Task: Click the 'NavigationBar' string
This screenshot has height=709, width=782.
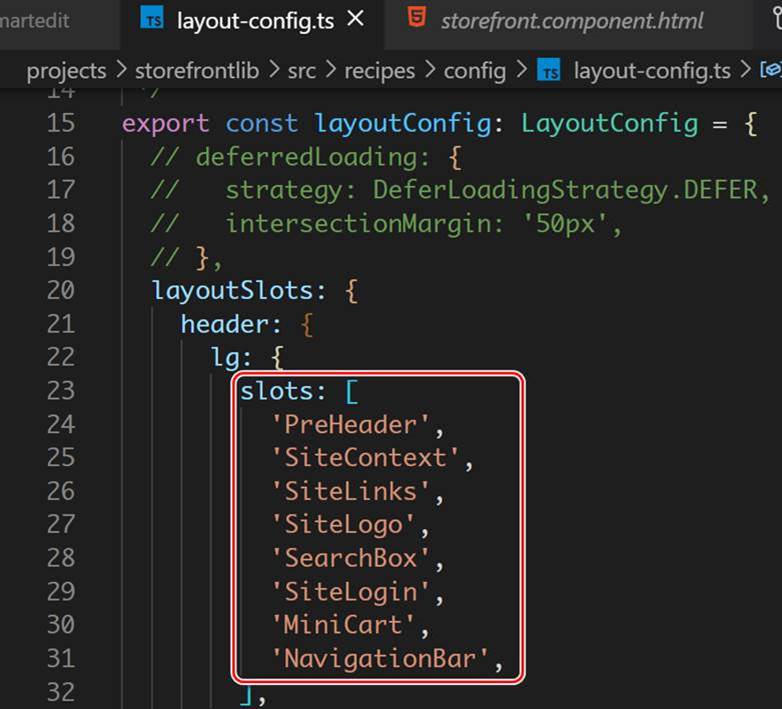Action: click(x=380, y=659)
